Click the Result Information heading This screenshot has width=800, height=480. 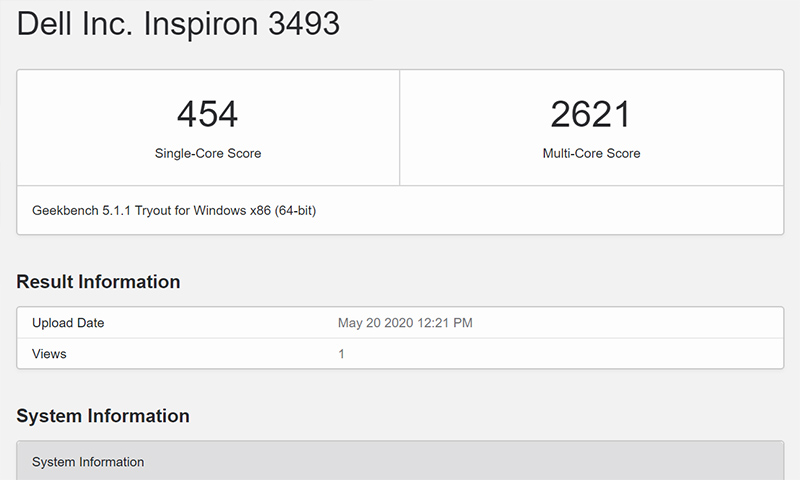pos(98,282)
